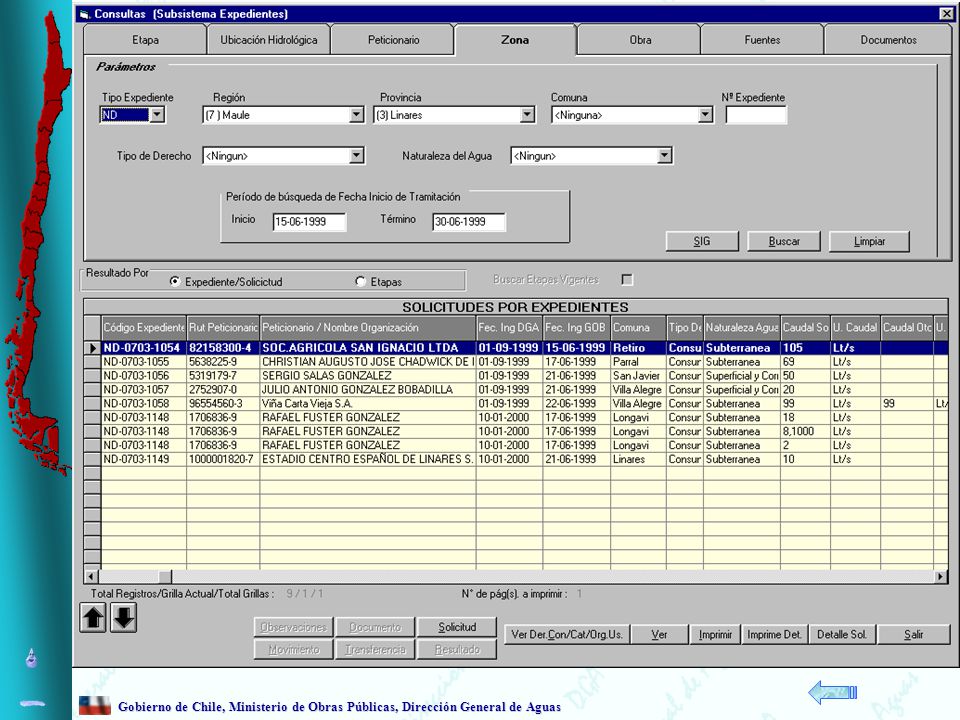The width and height of the screenshot is (960, 720).
Task: Click cell JULIO ANTONIO GONZALEZ BOBADILLA
Action: (x=368, y=389)
